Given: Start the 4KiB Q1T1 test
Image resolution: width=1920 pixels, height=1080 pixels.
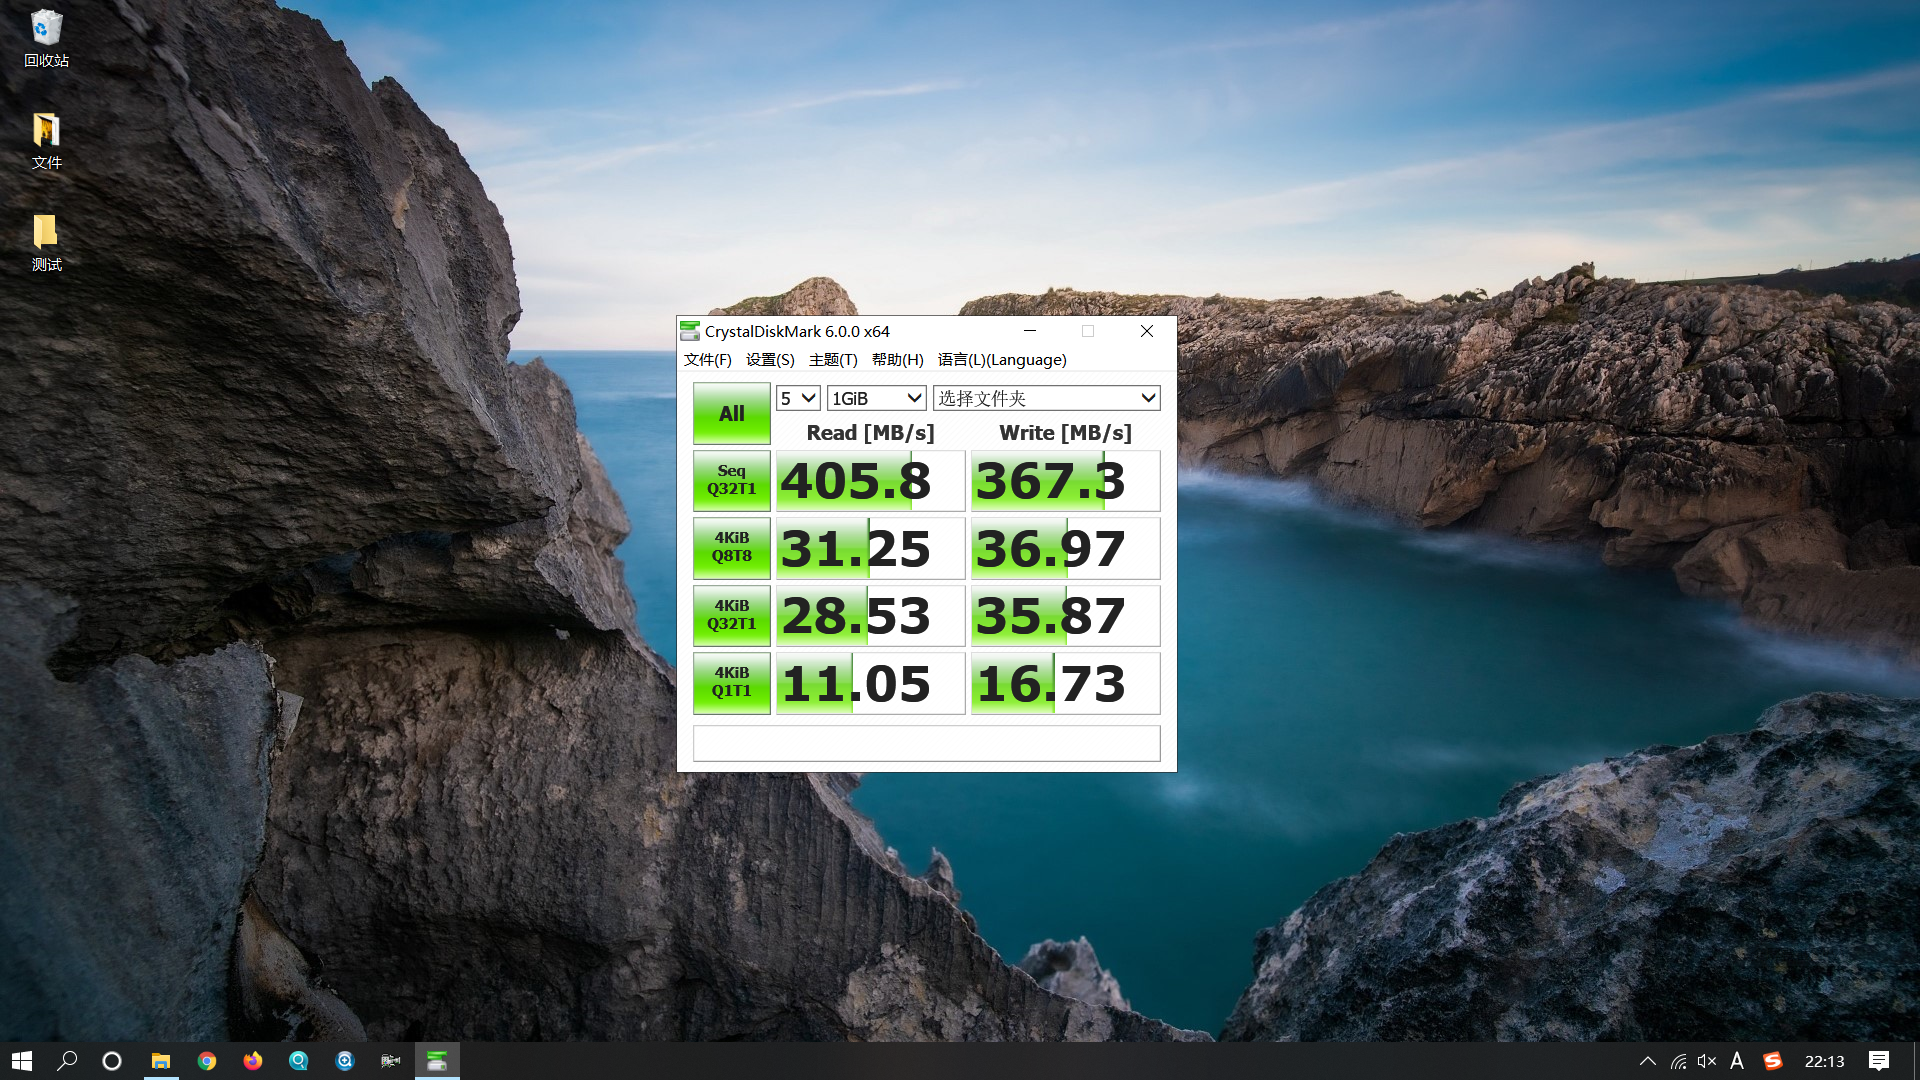Looking at the screenshot, I should click(731, 682).
